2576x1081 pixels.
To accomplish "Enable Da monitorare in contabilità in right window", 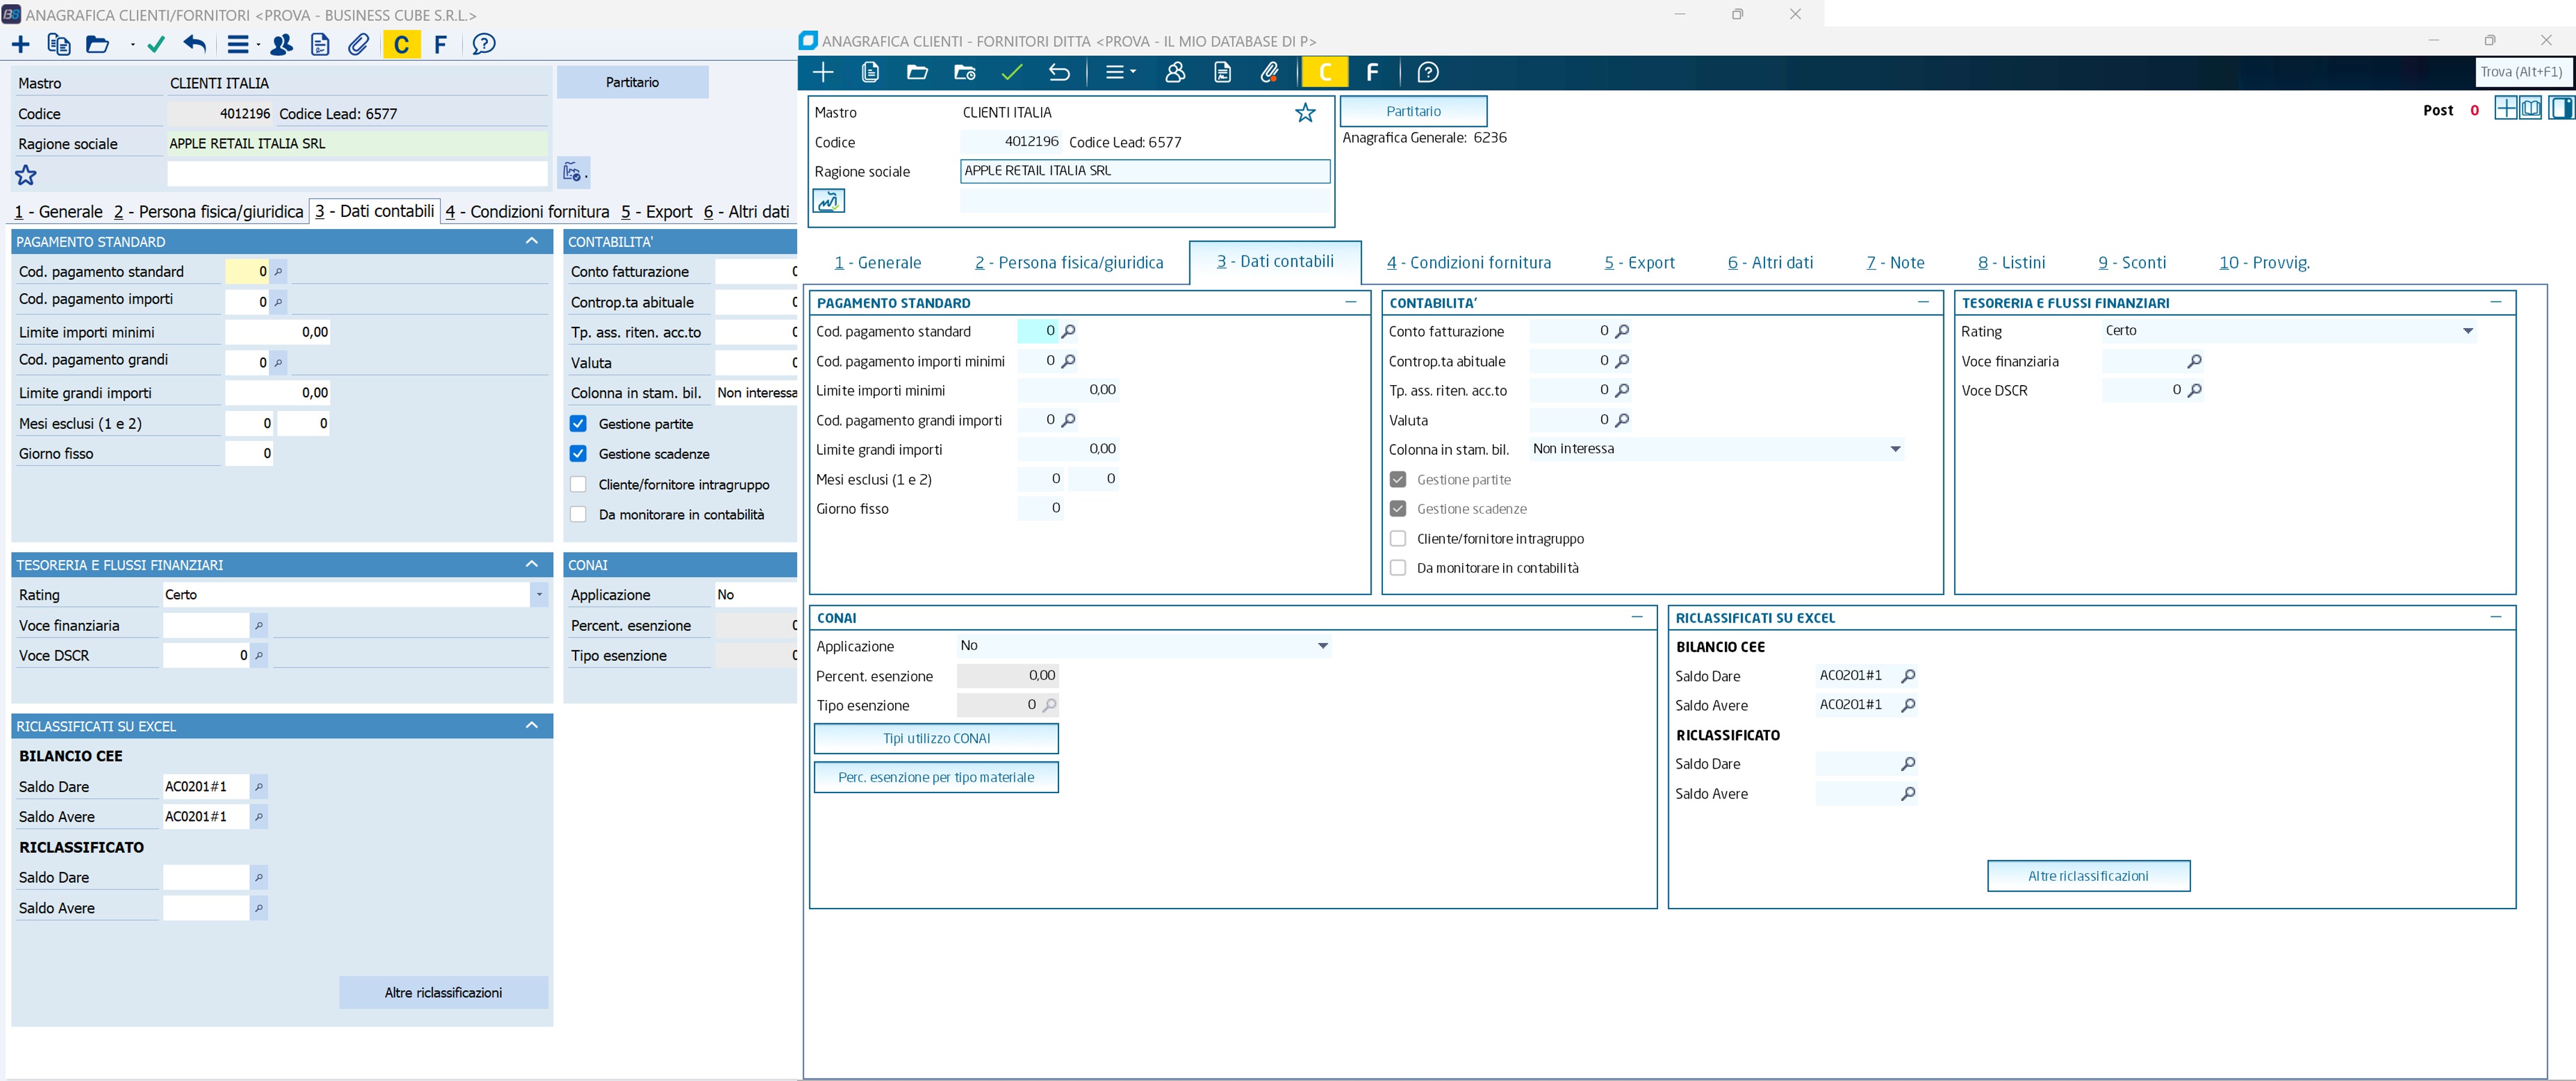I will [x=1398, y=568].
